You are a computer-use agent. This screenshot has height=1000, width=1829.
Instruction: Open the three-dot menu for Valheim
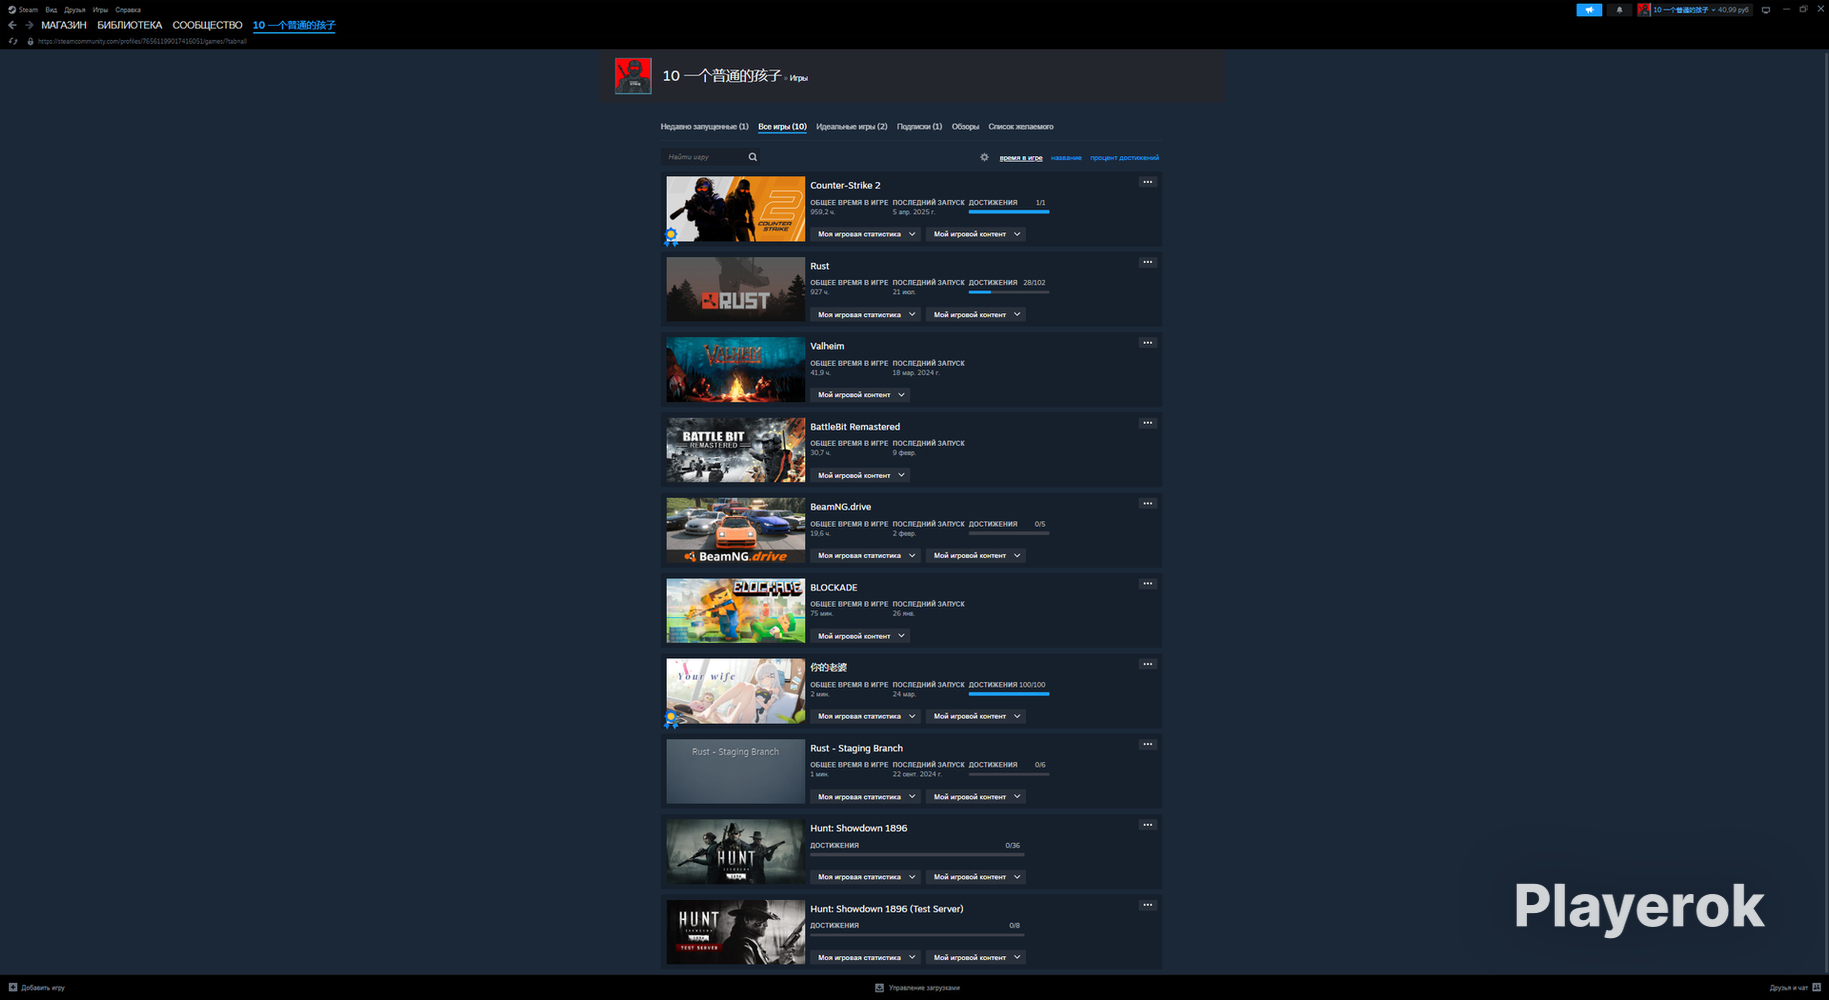click(x=1148, y=343)
